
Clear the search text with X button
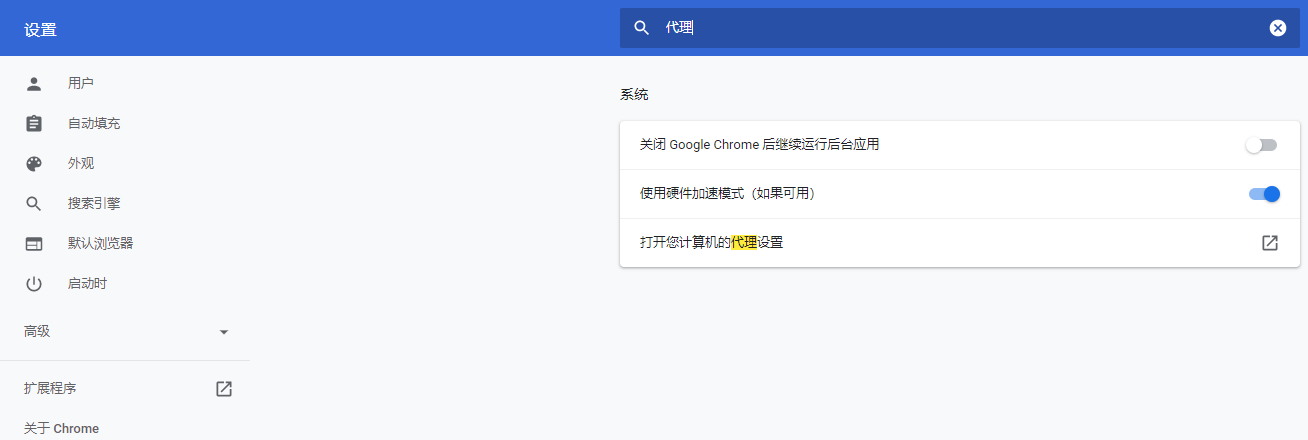[1278, 28]
